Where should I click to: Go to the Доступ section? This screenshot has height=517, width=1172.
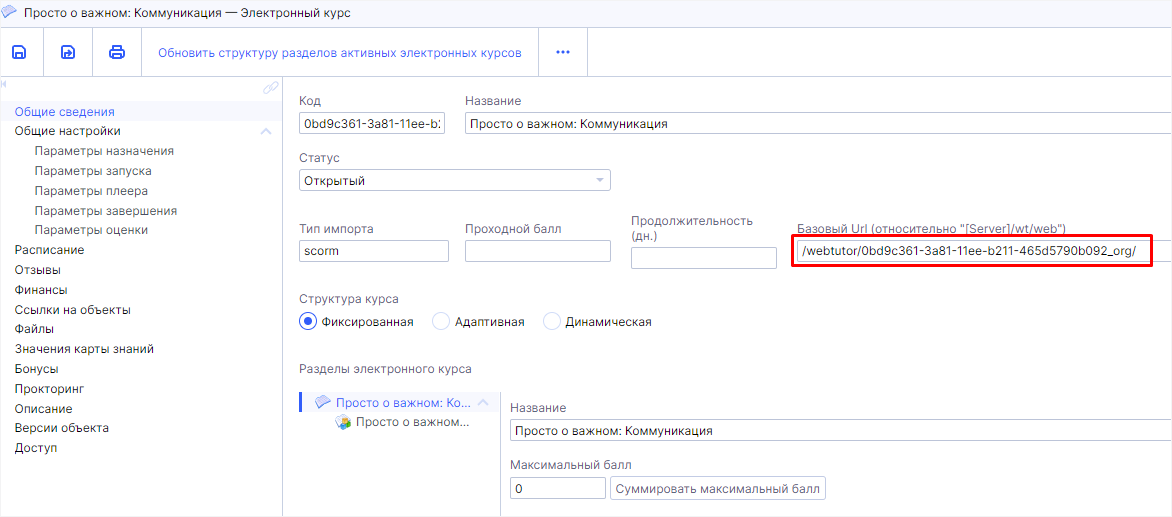pos(36,448)
